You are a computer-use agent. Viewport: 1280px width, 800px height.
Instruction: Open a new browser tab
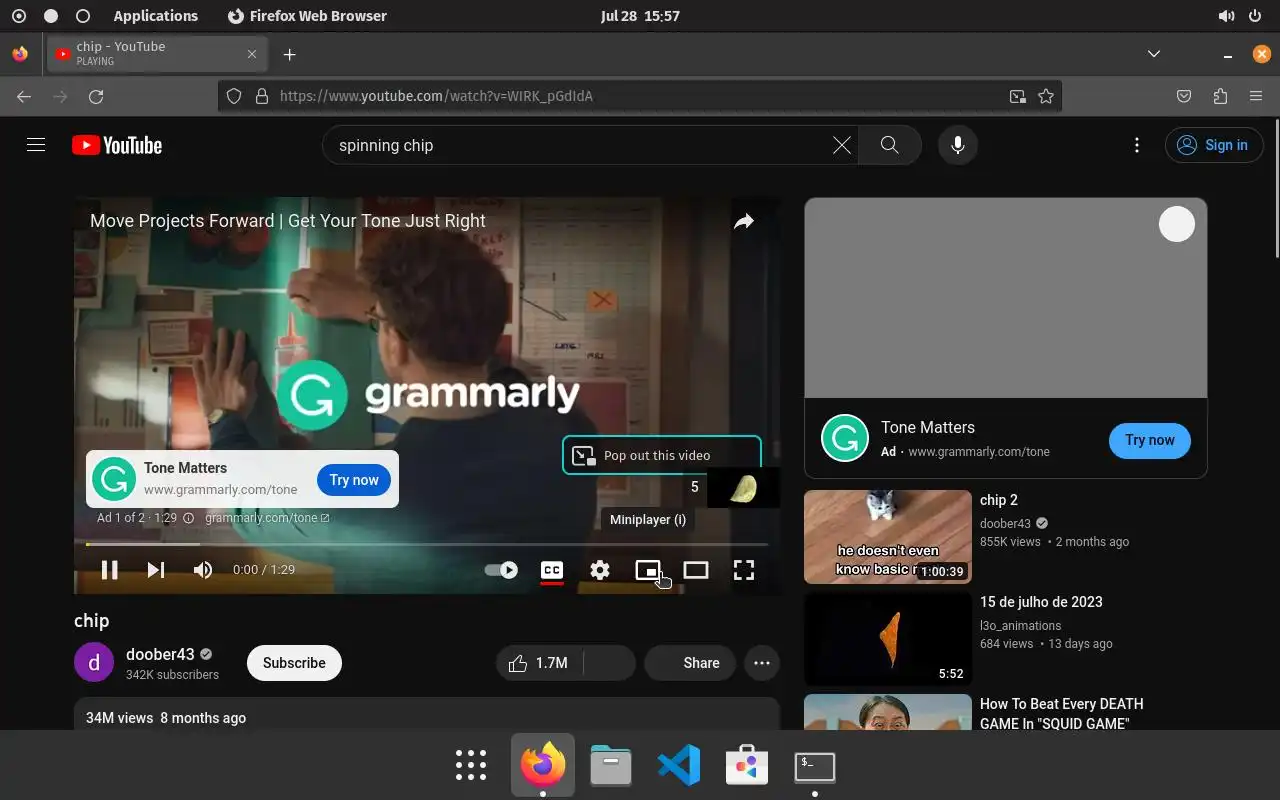(289, 54)
